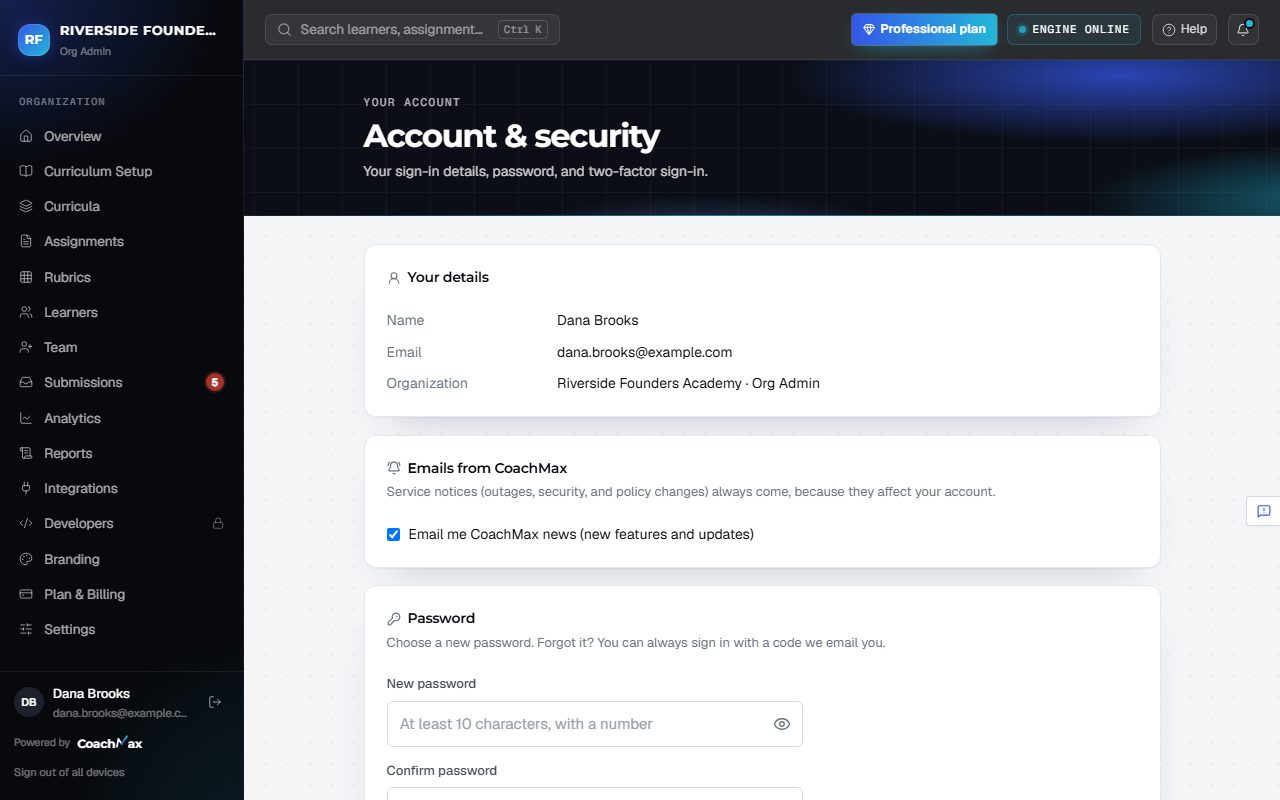Viewport: 1280px width, 800px height.
Task: Click the Settings sliders icon
Action: 26,629
